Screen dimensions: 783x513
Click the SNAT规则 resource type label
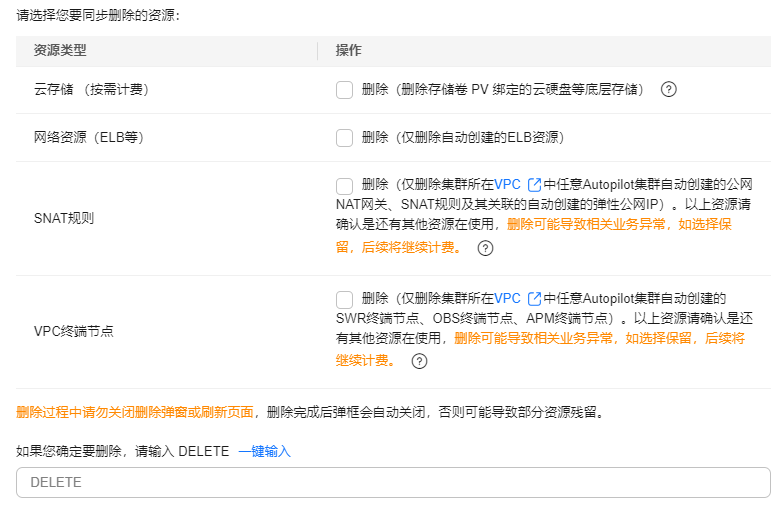pyautogui.click(x=64, y=217)
